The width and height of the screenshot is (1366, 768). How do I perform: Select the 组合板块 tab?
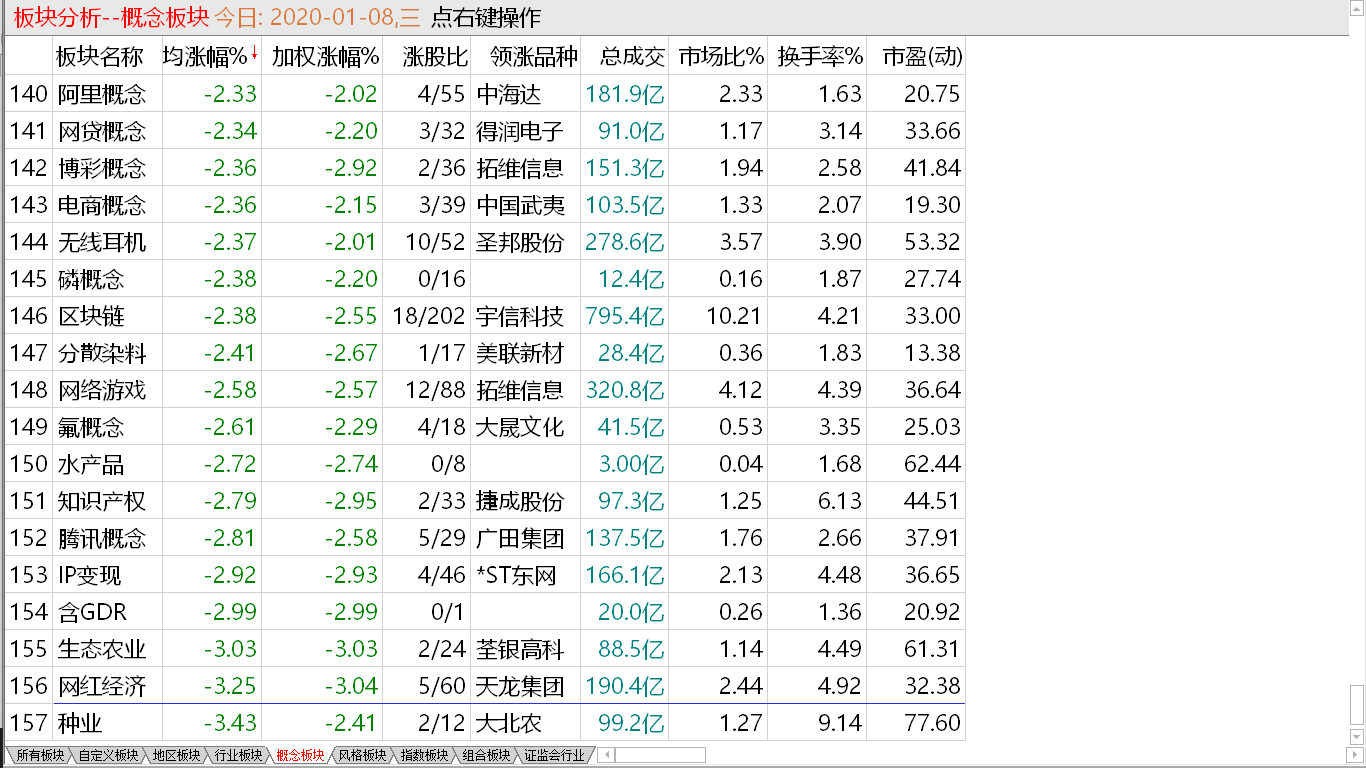[486, 755]
